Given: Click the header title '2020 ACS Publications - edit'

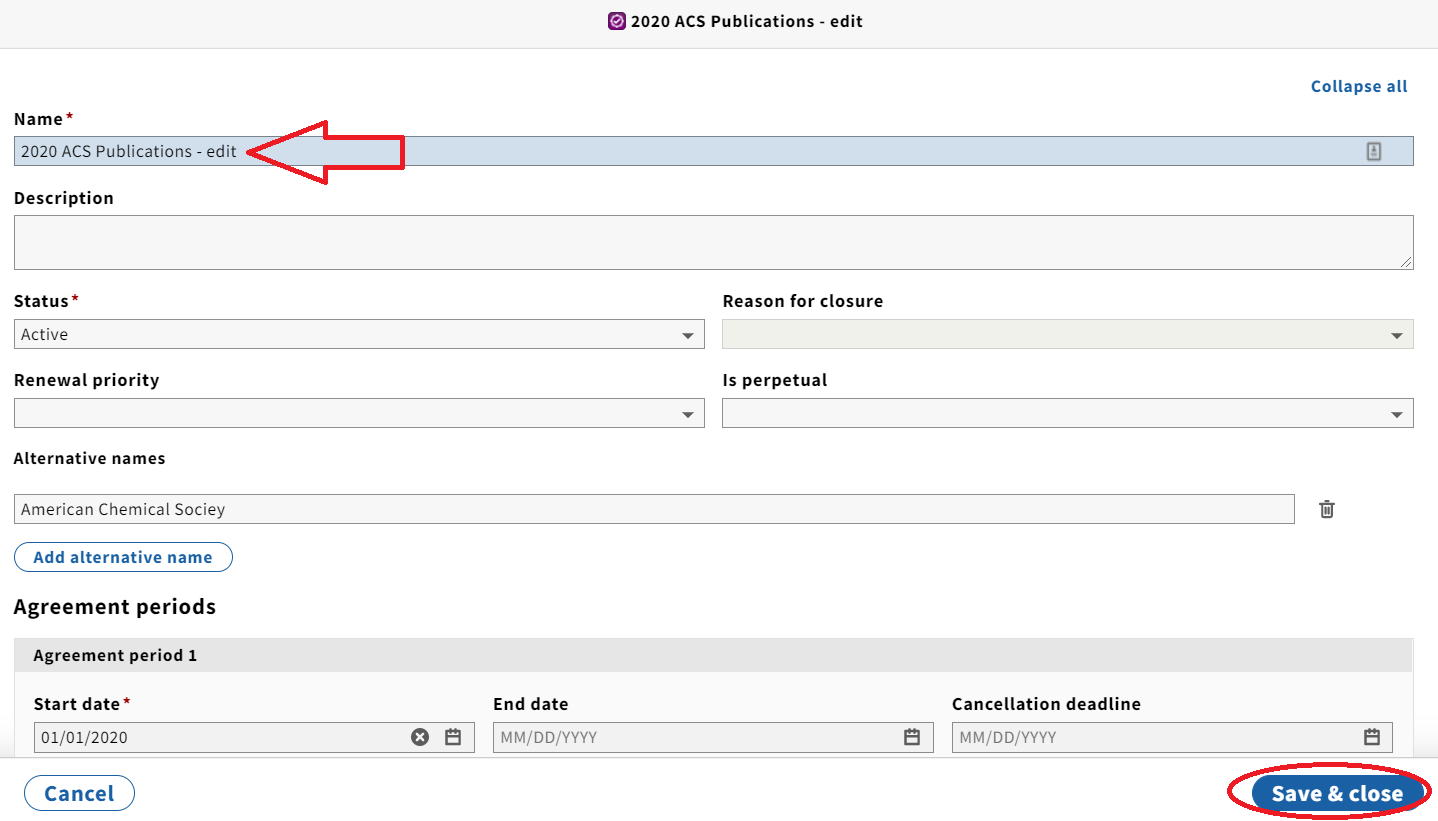Looking at the screenshot, I should click(746, 21).
